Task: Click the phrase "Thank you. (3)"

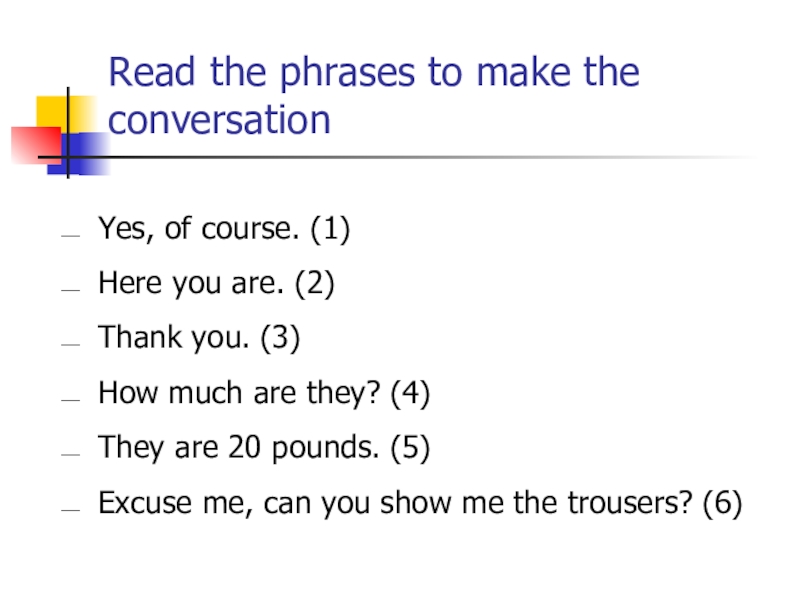Action: [x=199, y=340]
